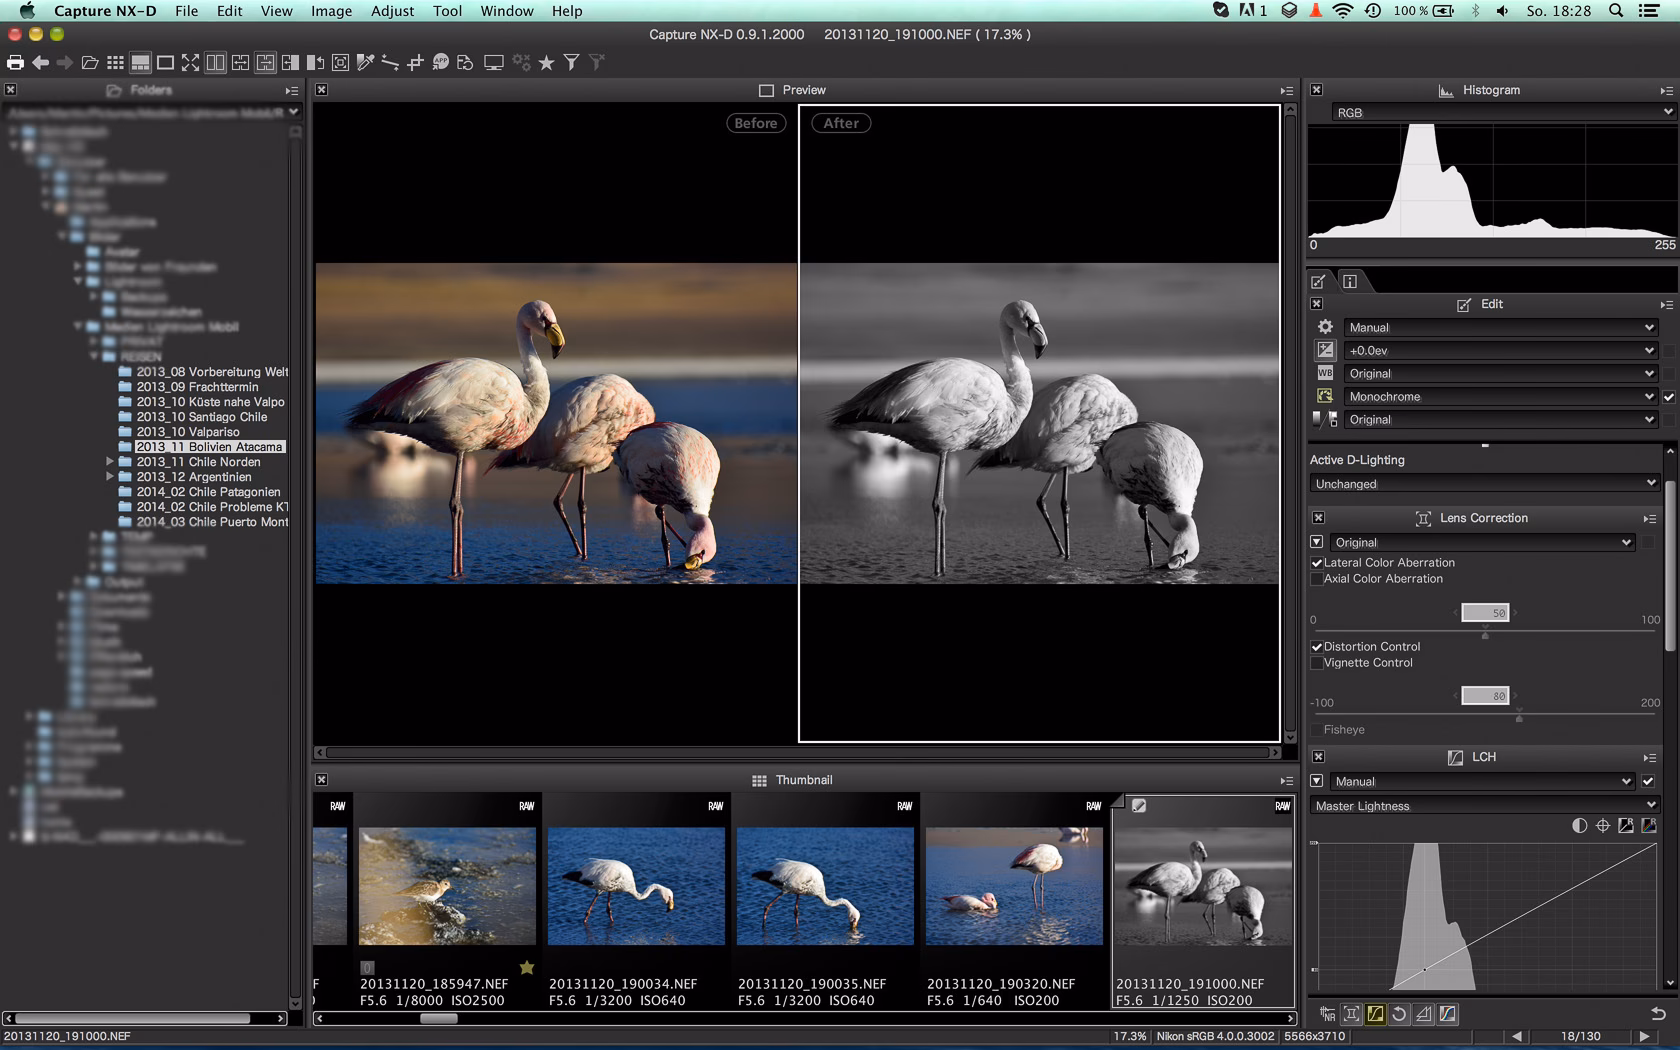This screenshot has width=1680, height=1050.
Task: Click the Before label in preview
Action: pyautogui.click(x=755, y=123)
